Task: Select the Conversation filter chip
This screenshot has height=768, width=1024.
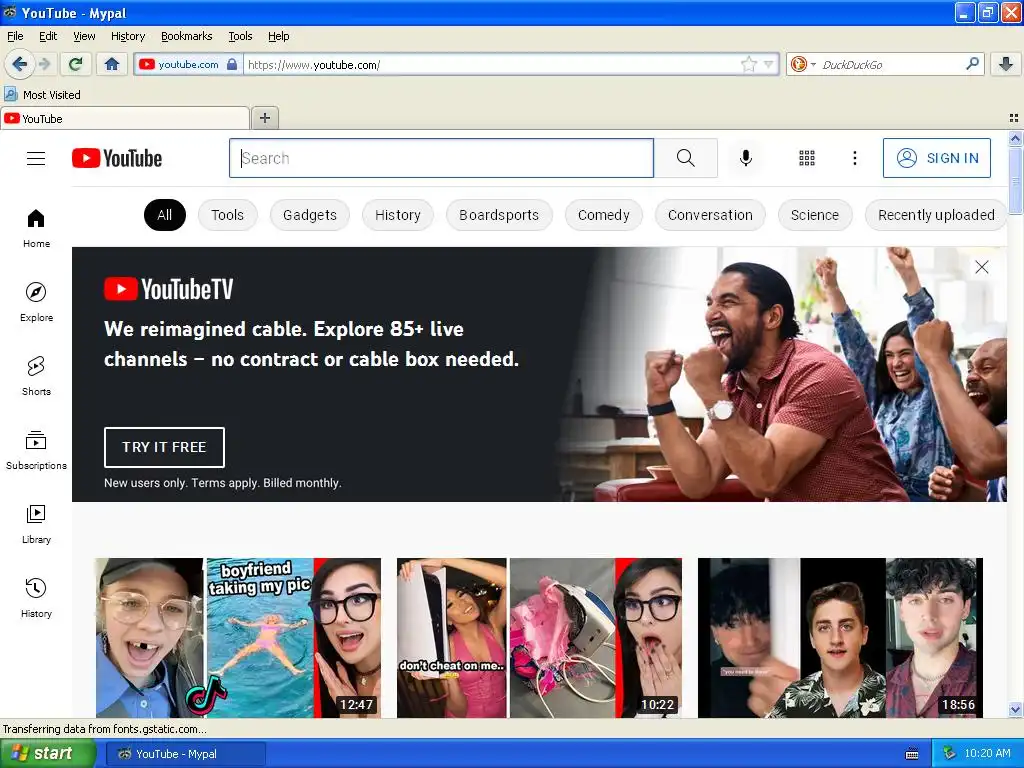Action: 710,215
